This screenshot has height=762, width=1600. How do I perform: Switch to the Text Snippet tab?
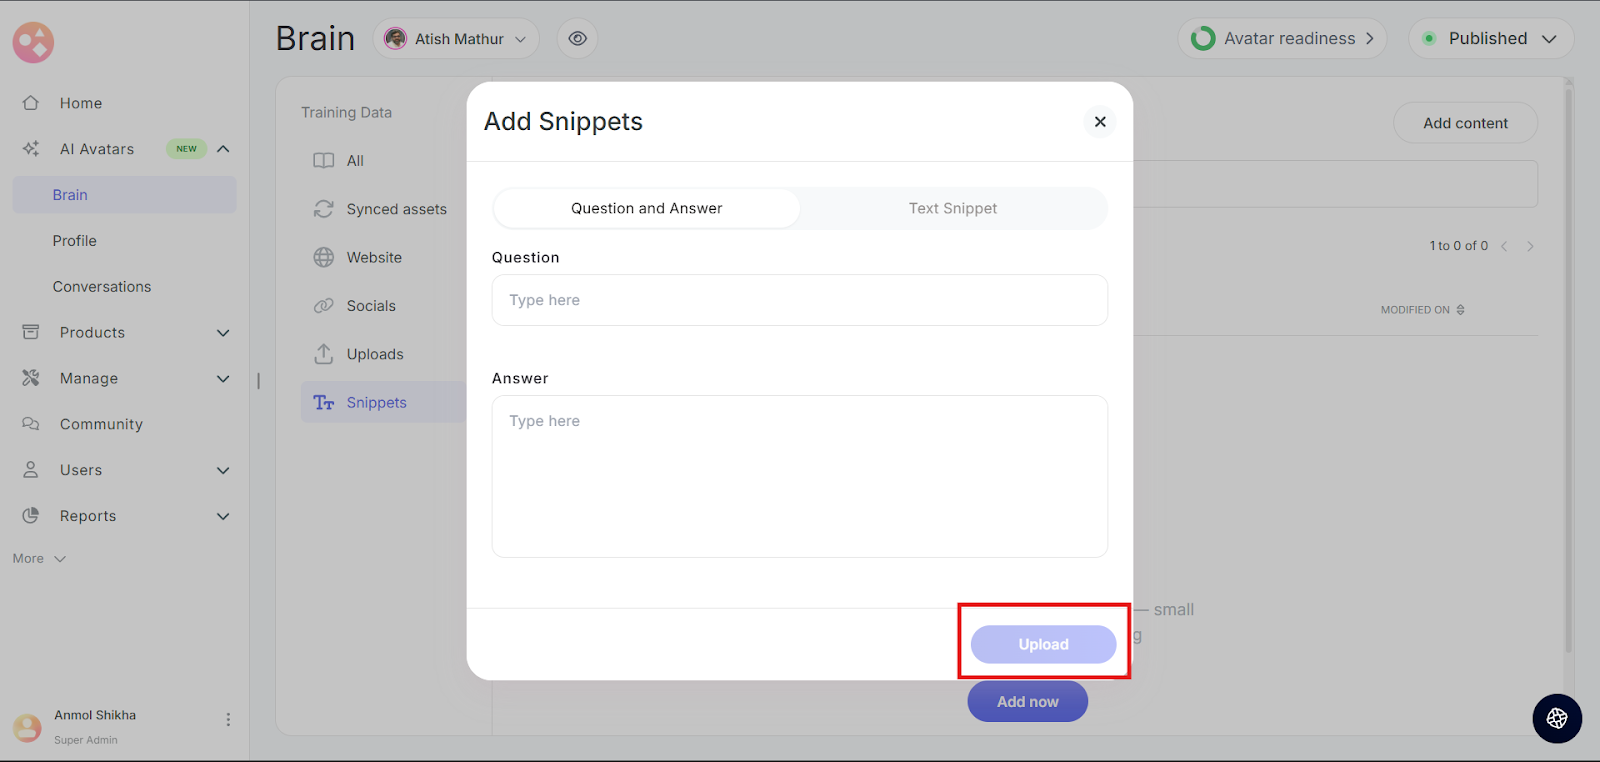tap(952, 208)
